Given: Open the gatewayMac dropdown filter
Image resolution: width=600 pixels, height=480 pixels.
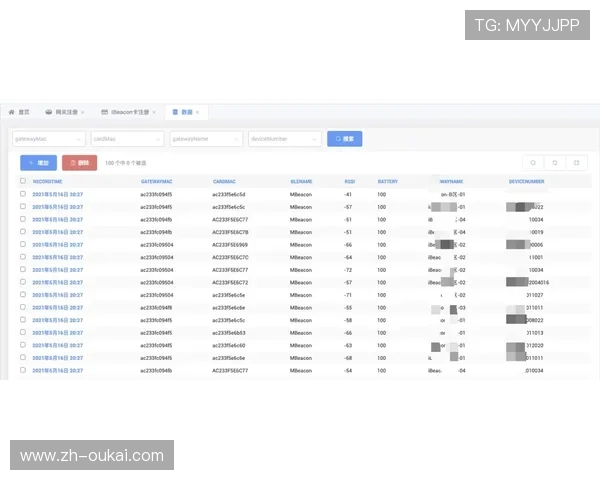Looking at the screenshot, I should (x=48, y=139).
